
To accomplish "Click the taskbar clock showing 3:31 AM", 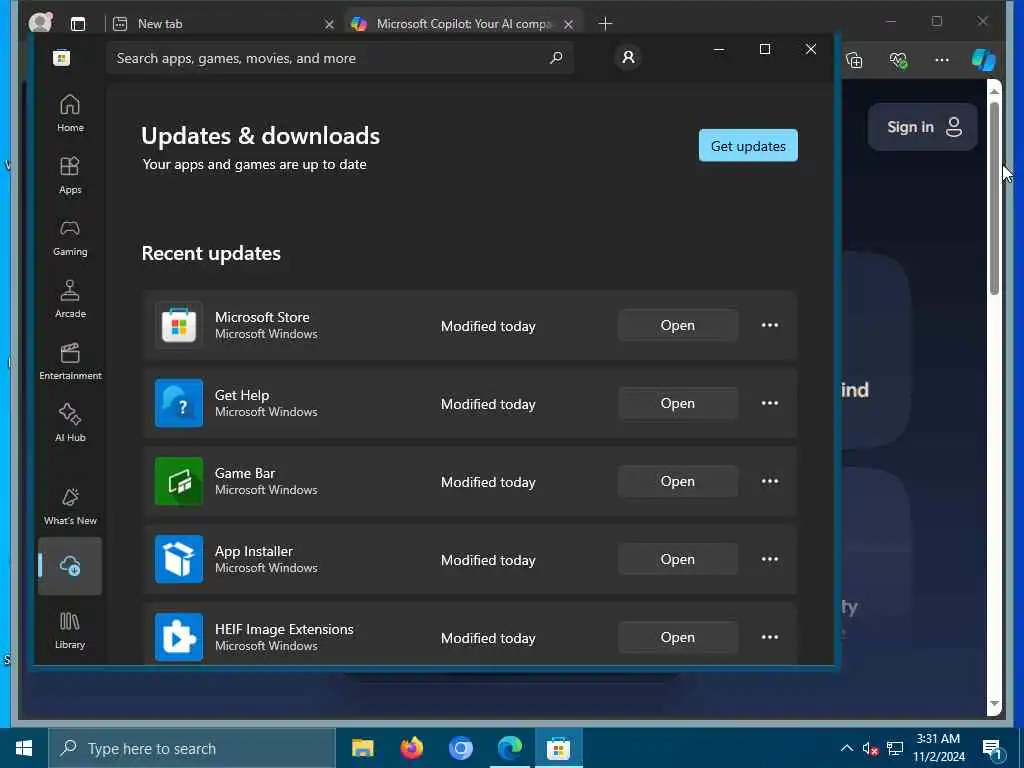I will [x=938, y=748].
